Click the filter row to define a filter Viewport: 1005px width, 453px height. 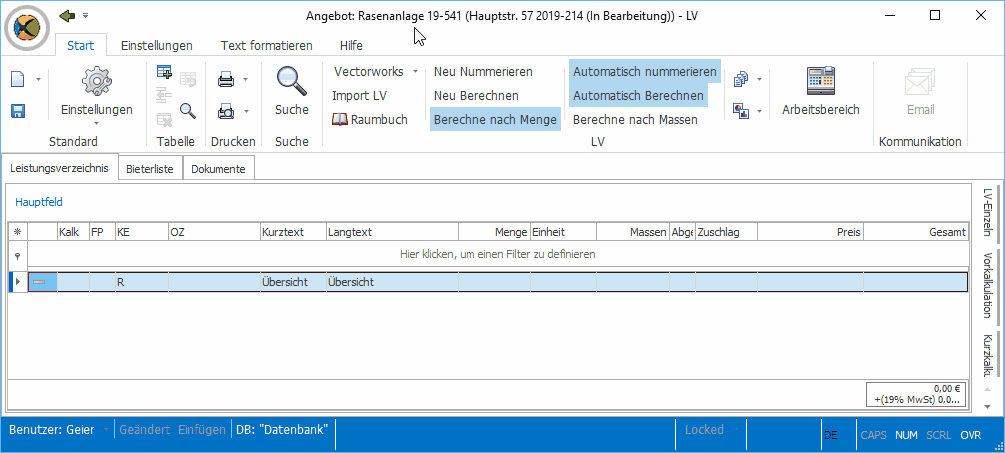click(497, 254)
